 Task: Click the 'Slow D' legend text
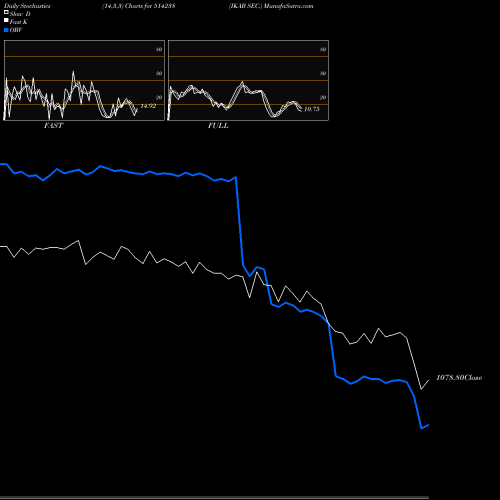click(20, 14)
